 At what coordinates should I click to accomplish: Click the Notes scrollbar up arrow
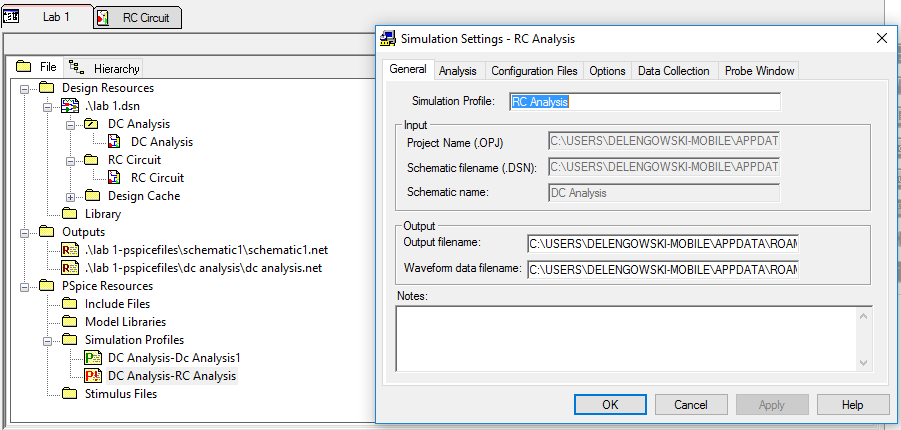863,315
